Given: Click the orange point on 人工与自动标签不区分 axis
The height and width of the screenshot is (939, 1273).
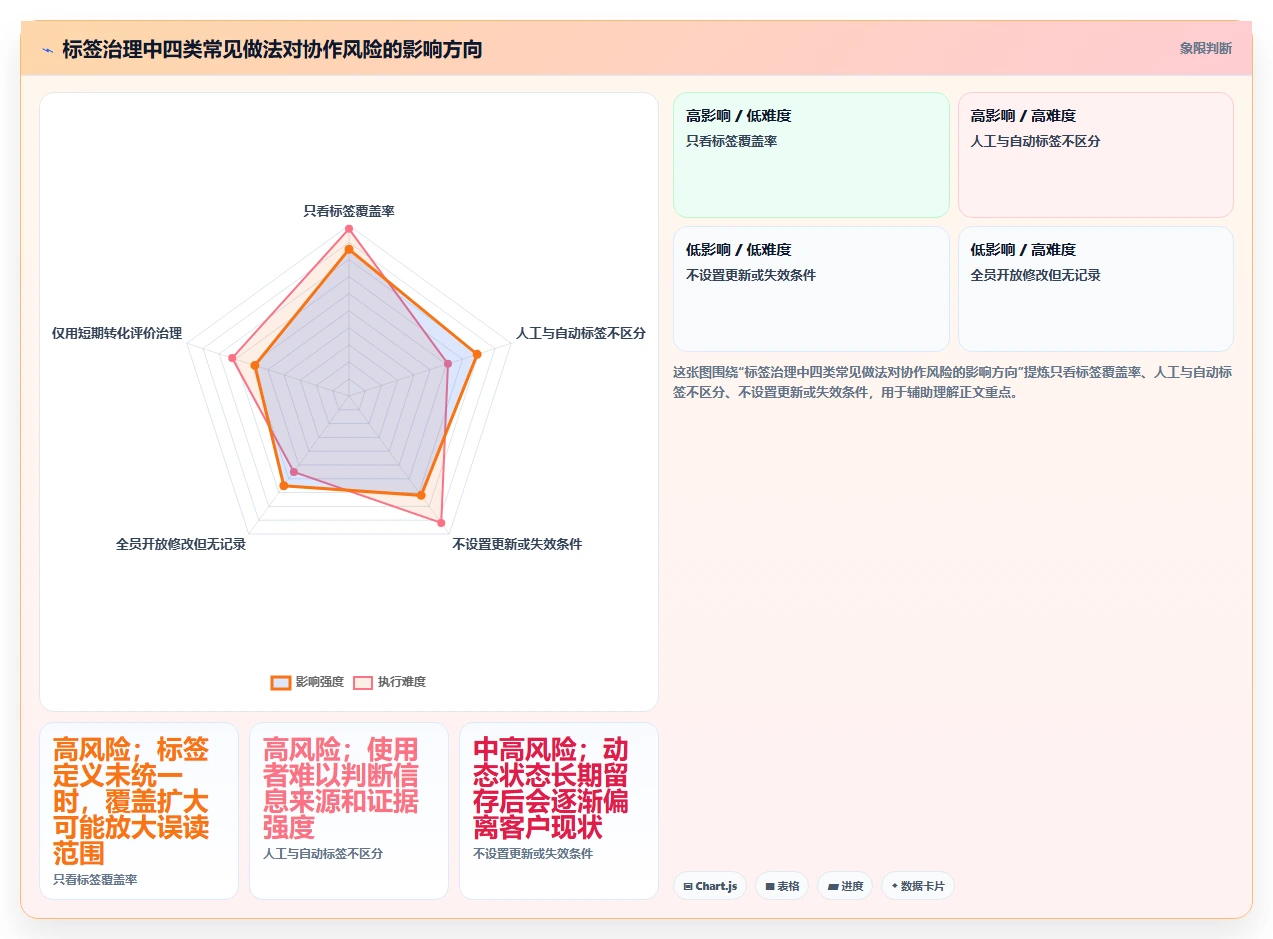Looking at the screenshot, I should 477,354.
